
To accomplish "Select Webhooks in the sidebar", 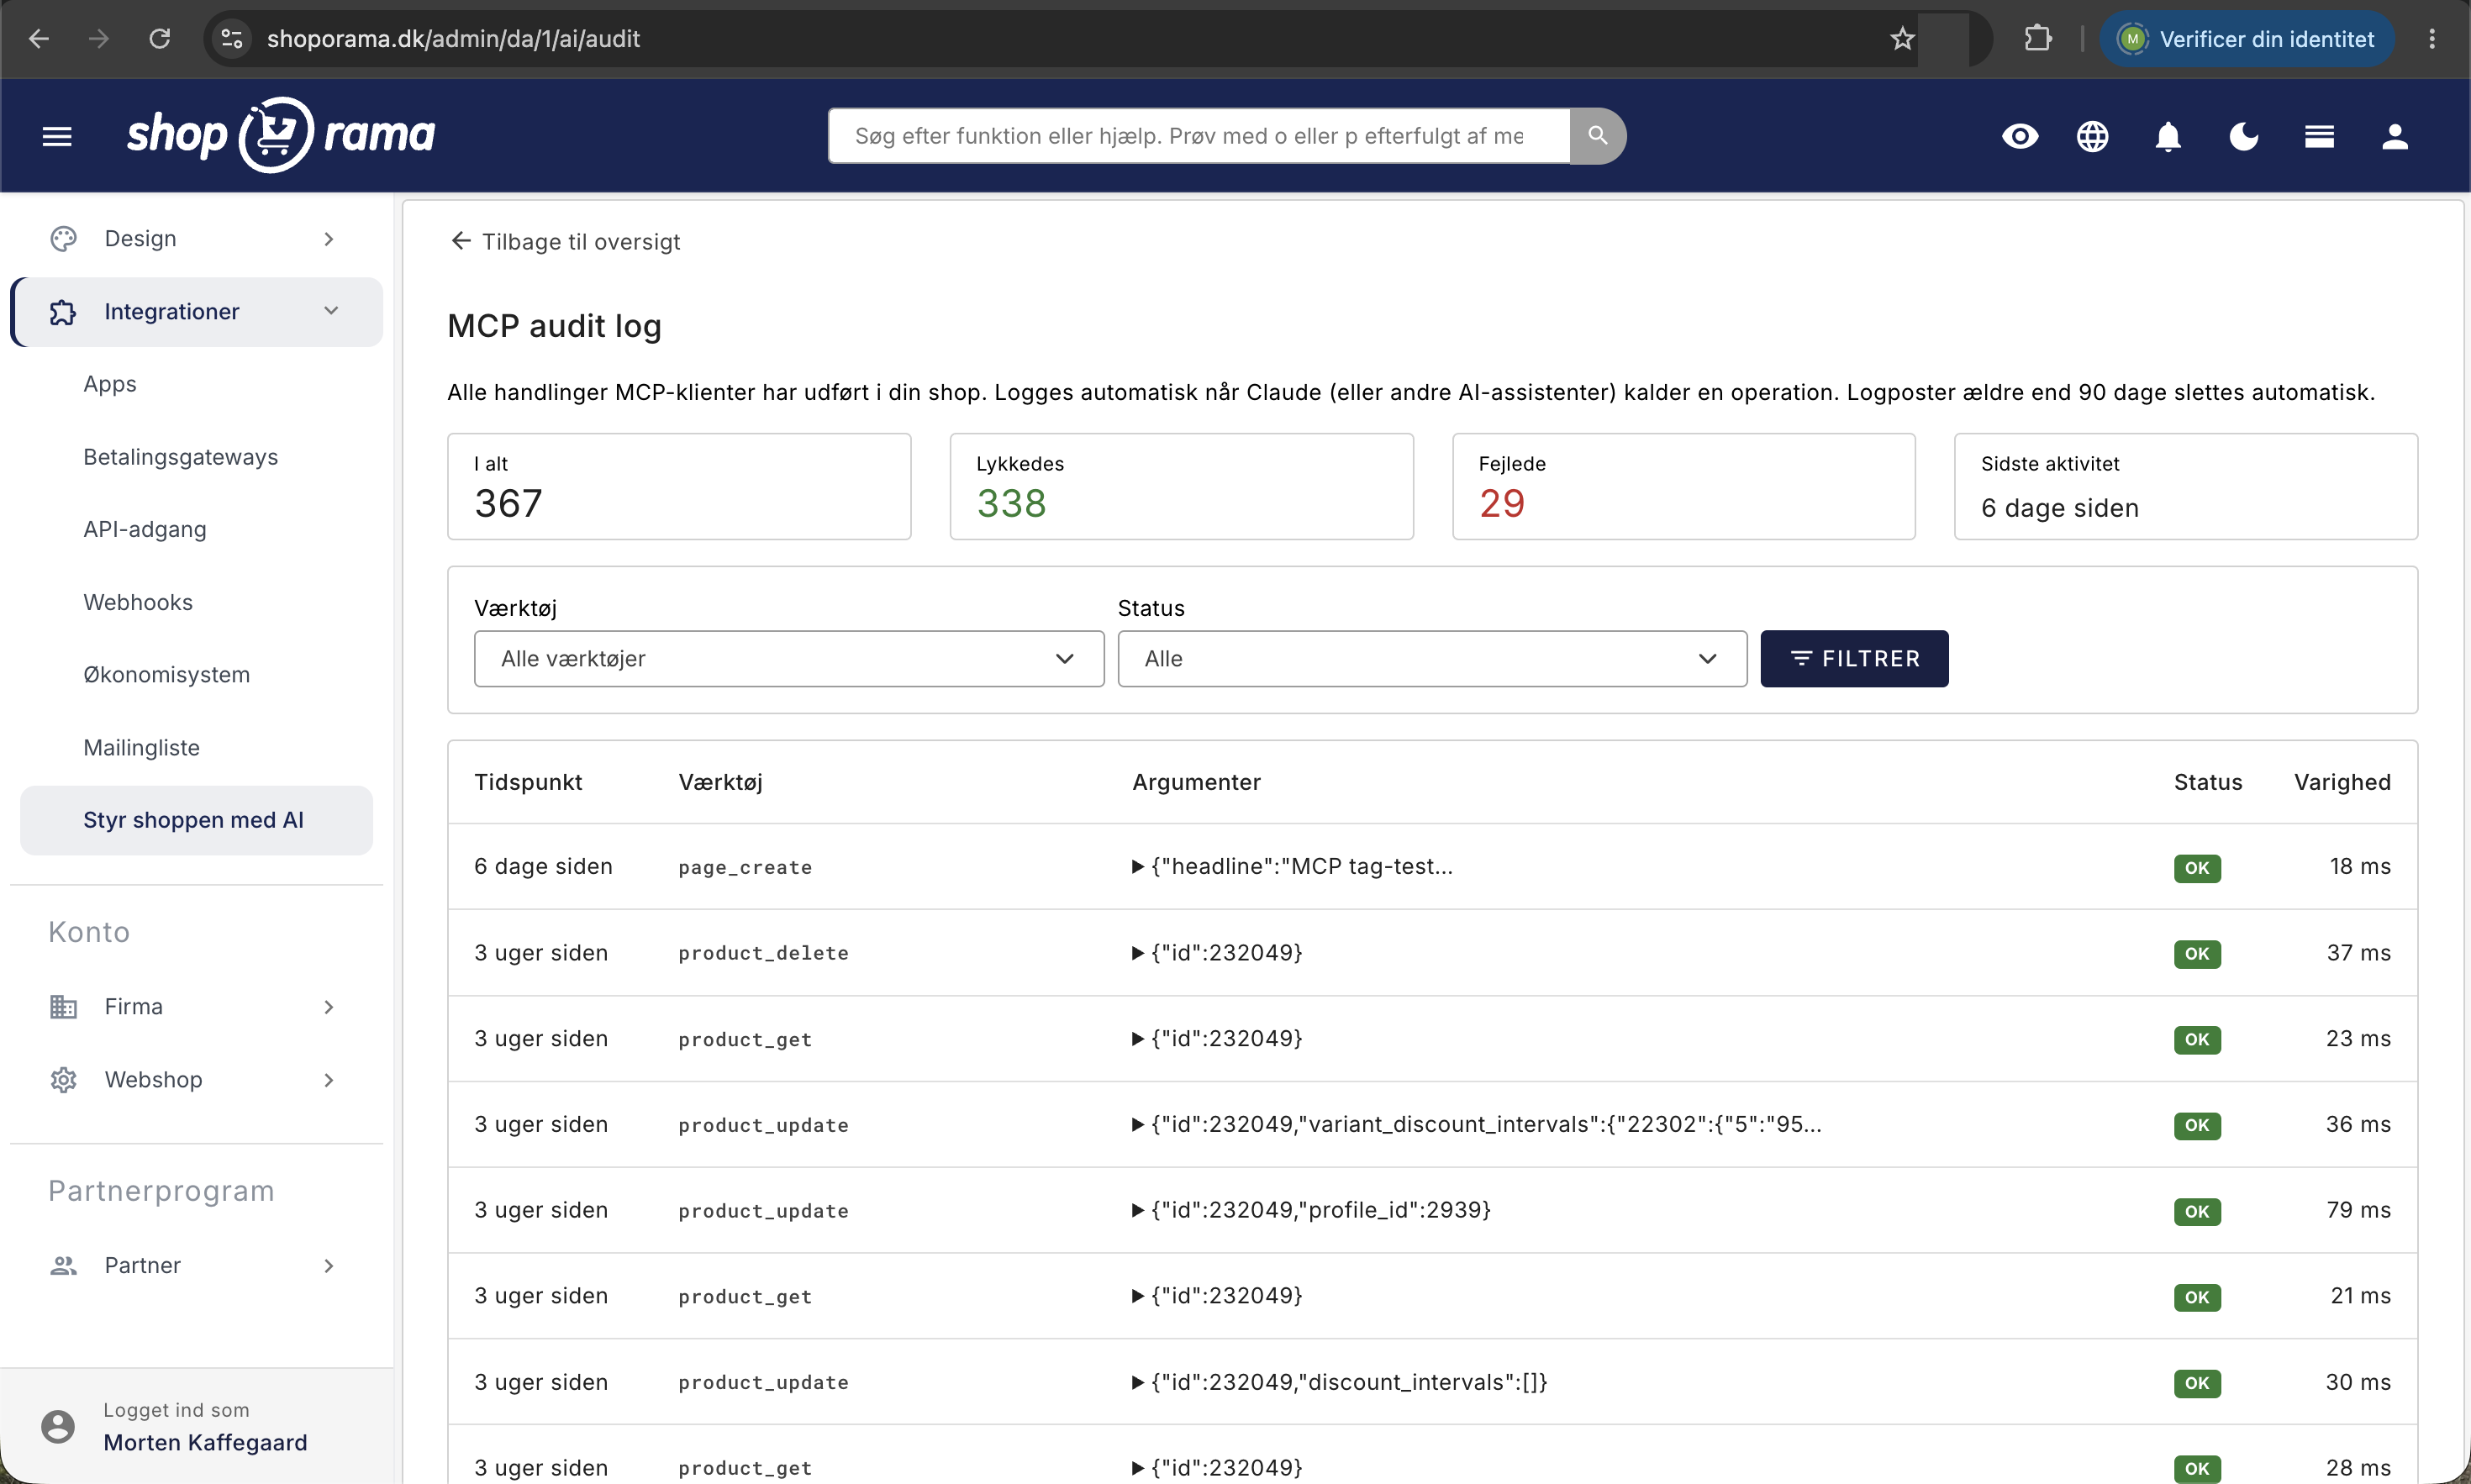I will point(138,602).
